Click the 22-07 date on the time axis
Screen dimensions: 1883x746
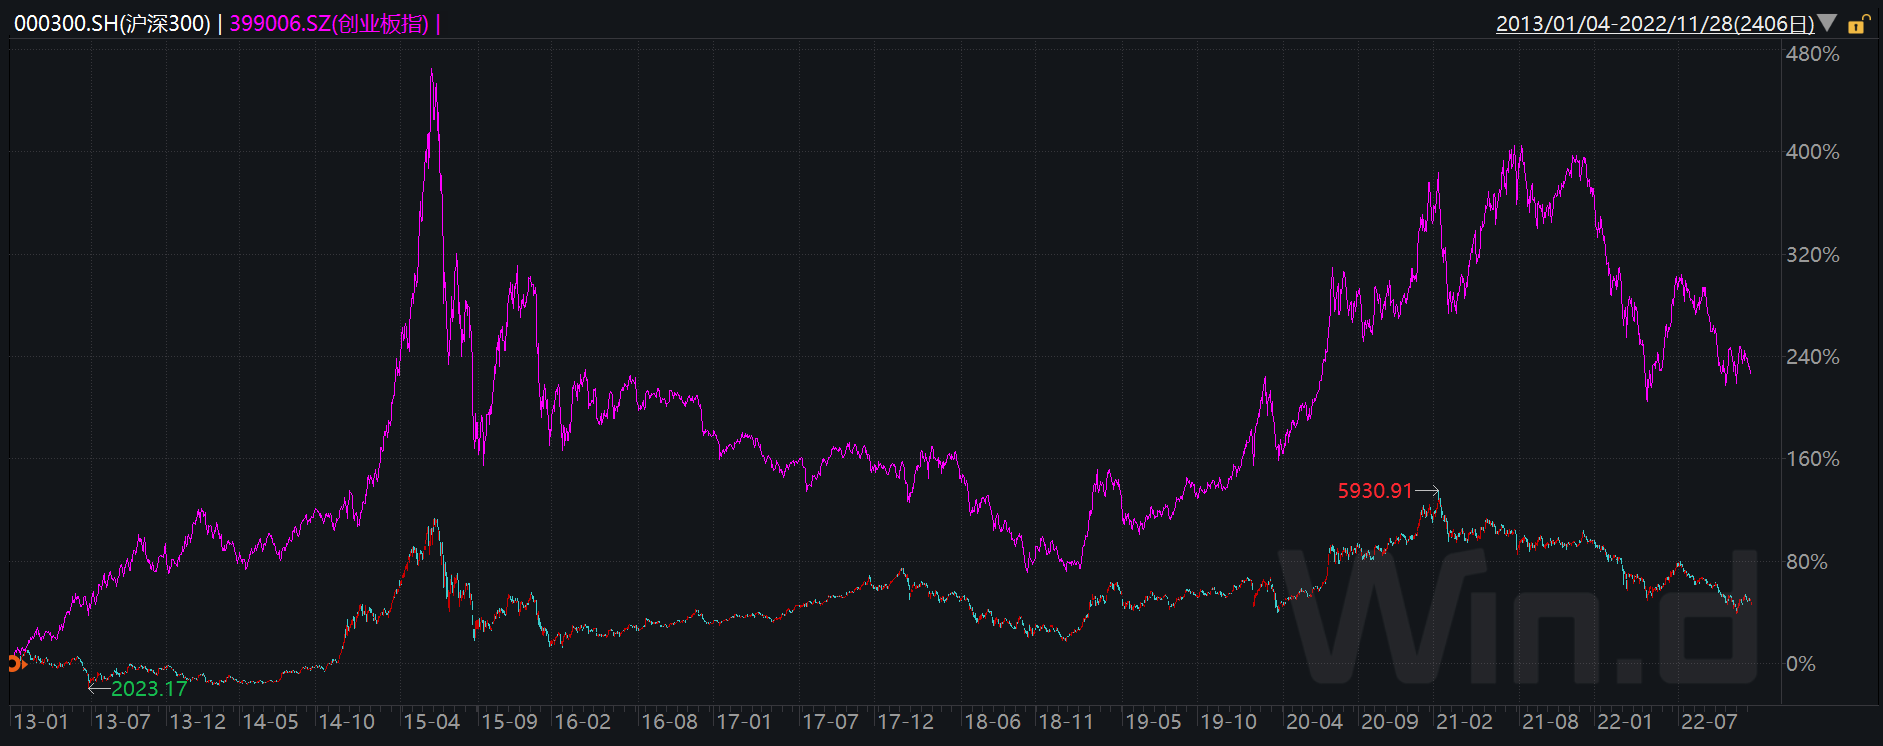1709,722
